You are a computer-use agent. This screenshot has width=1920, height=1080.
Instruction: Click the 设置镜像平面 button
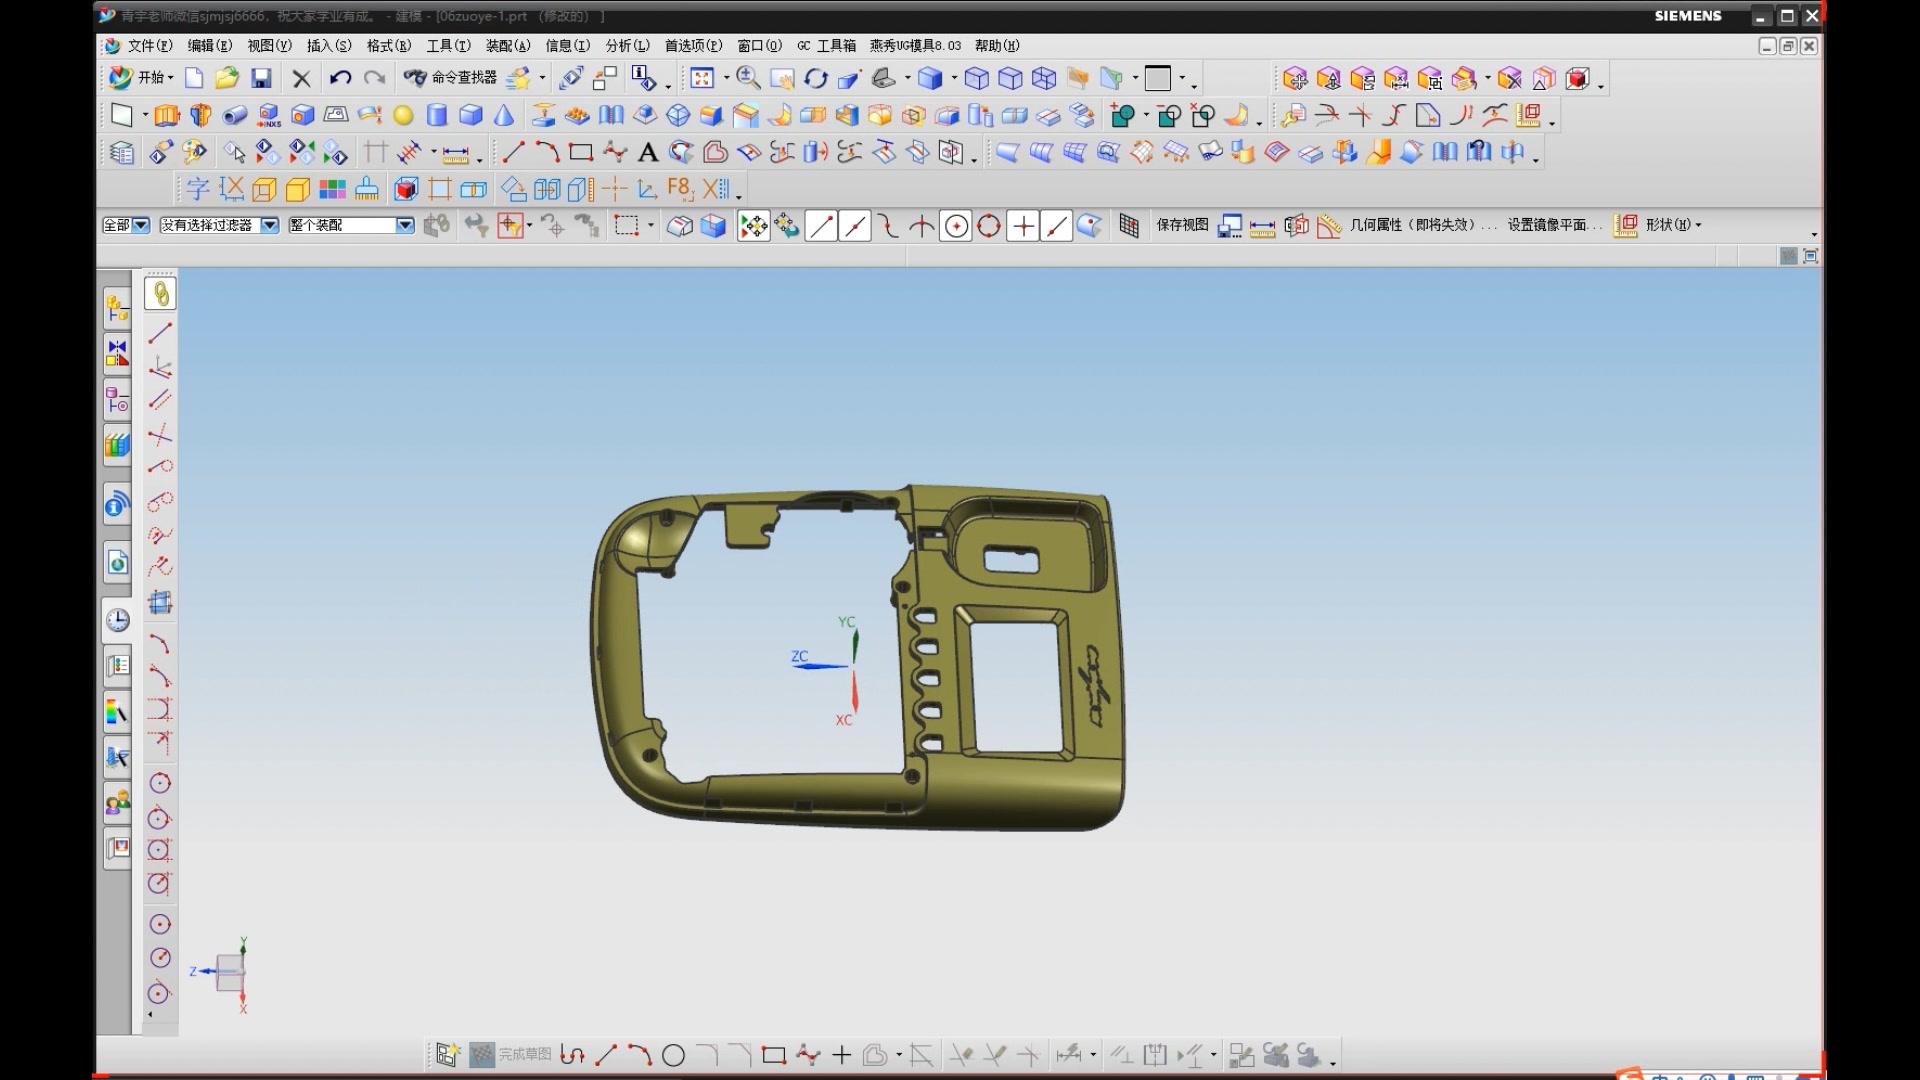[1551, 225]
